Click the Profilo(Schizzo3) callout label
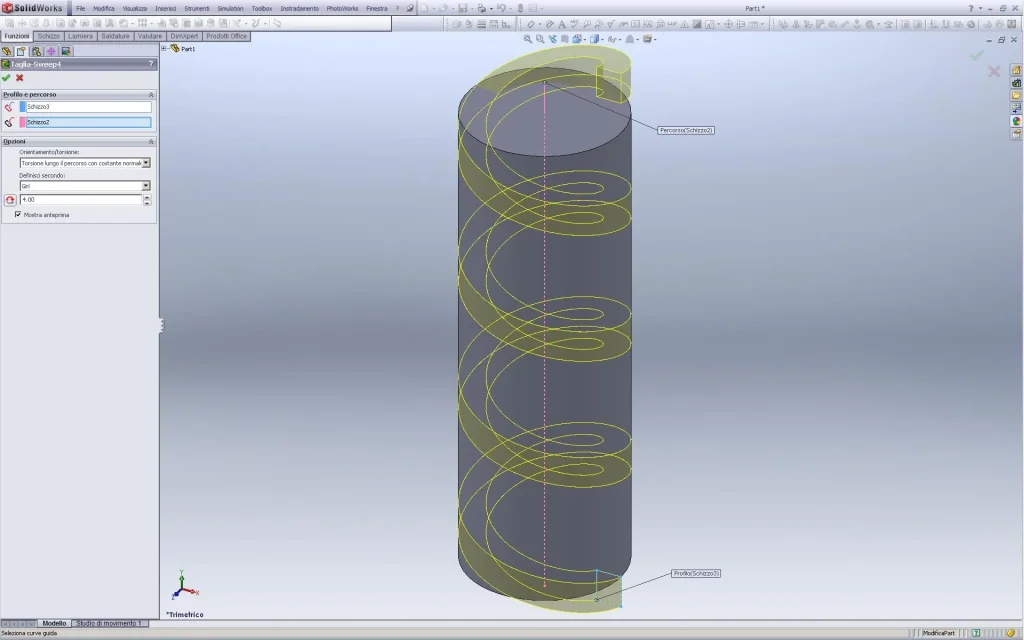 pos(696,573)
